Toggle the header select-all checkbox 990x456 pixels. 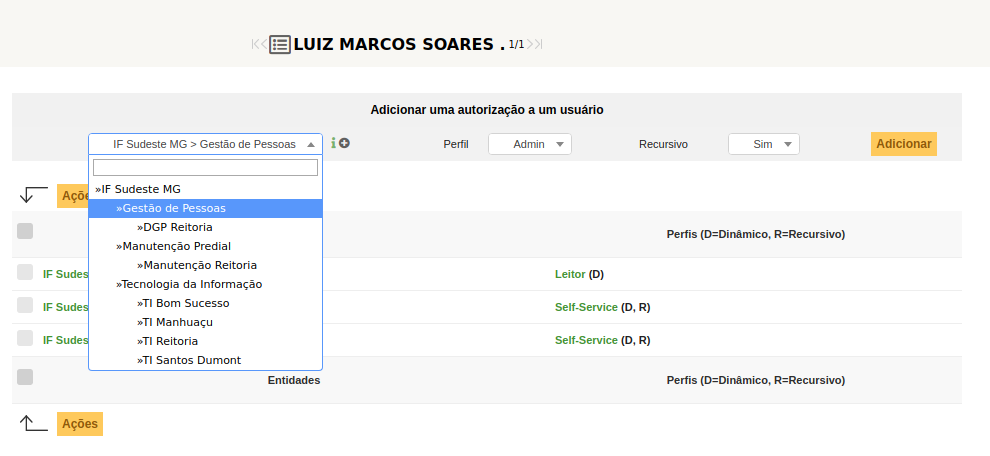[25, 231]
